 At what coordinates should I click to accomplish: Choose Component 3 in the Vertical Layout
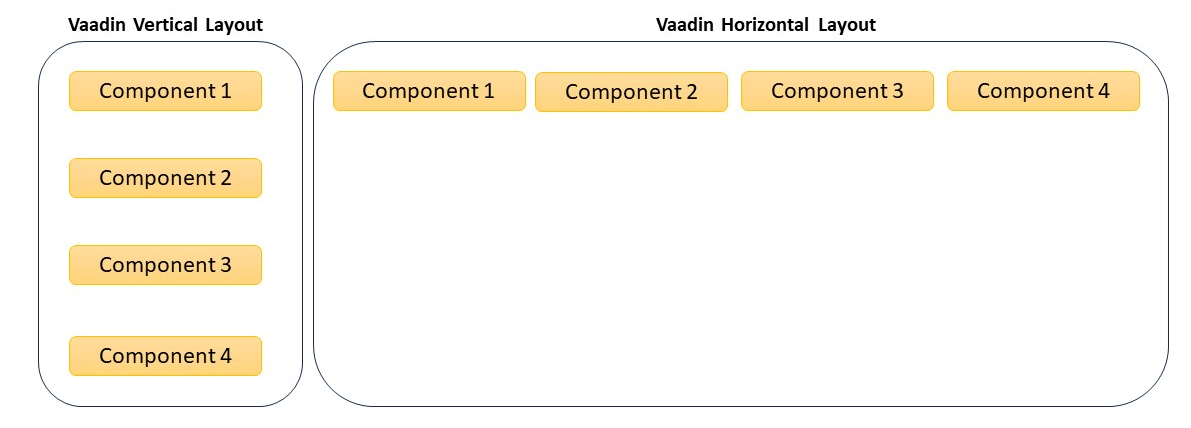166,265
